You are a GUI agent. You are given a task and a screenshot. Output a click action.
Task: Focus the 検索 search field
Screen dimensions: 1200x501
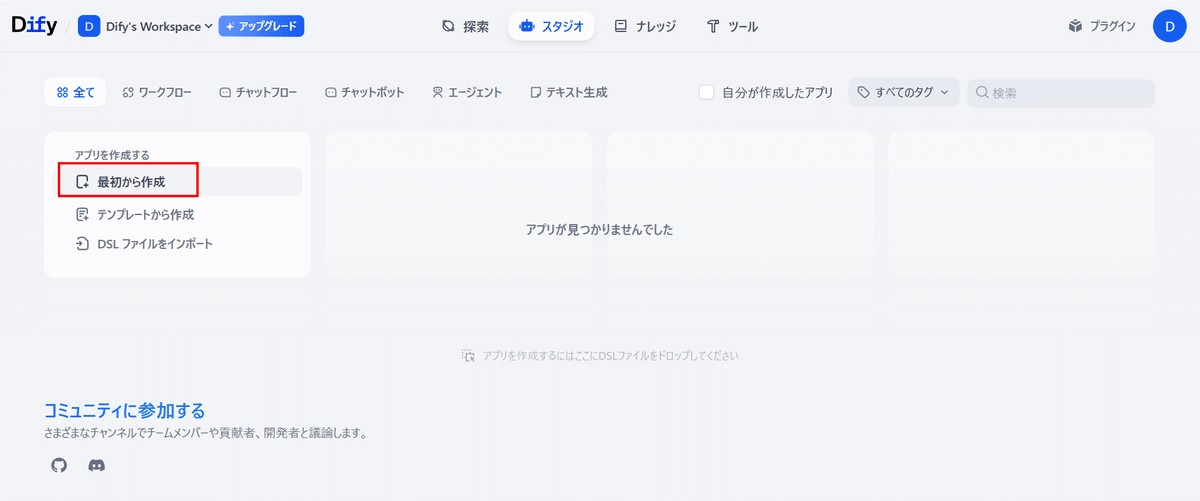pos(1061,93)
